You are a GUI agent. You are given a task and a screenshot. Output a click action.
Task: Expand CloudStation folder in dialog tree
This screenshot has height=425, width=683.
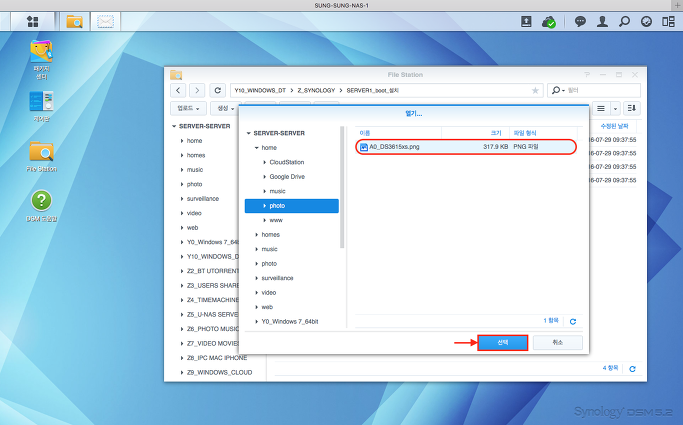(264, 162)
